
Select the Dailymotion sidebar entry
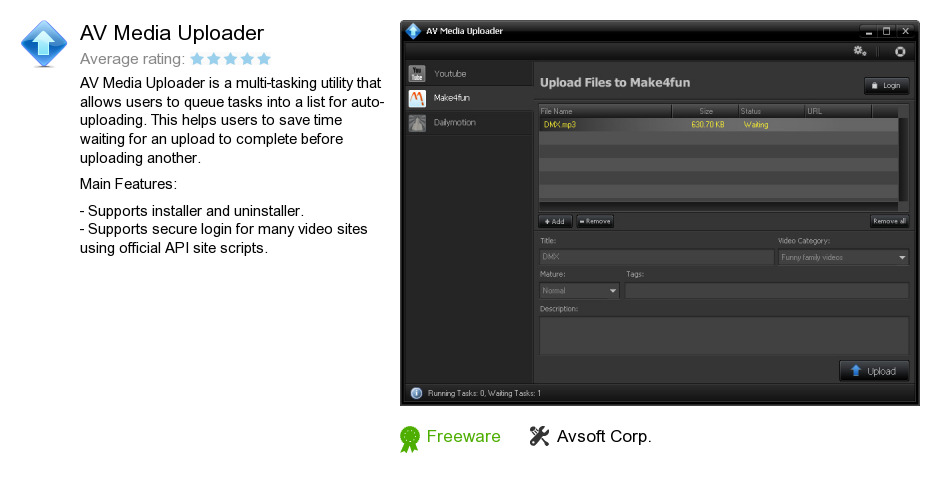(469, 122)
